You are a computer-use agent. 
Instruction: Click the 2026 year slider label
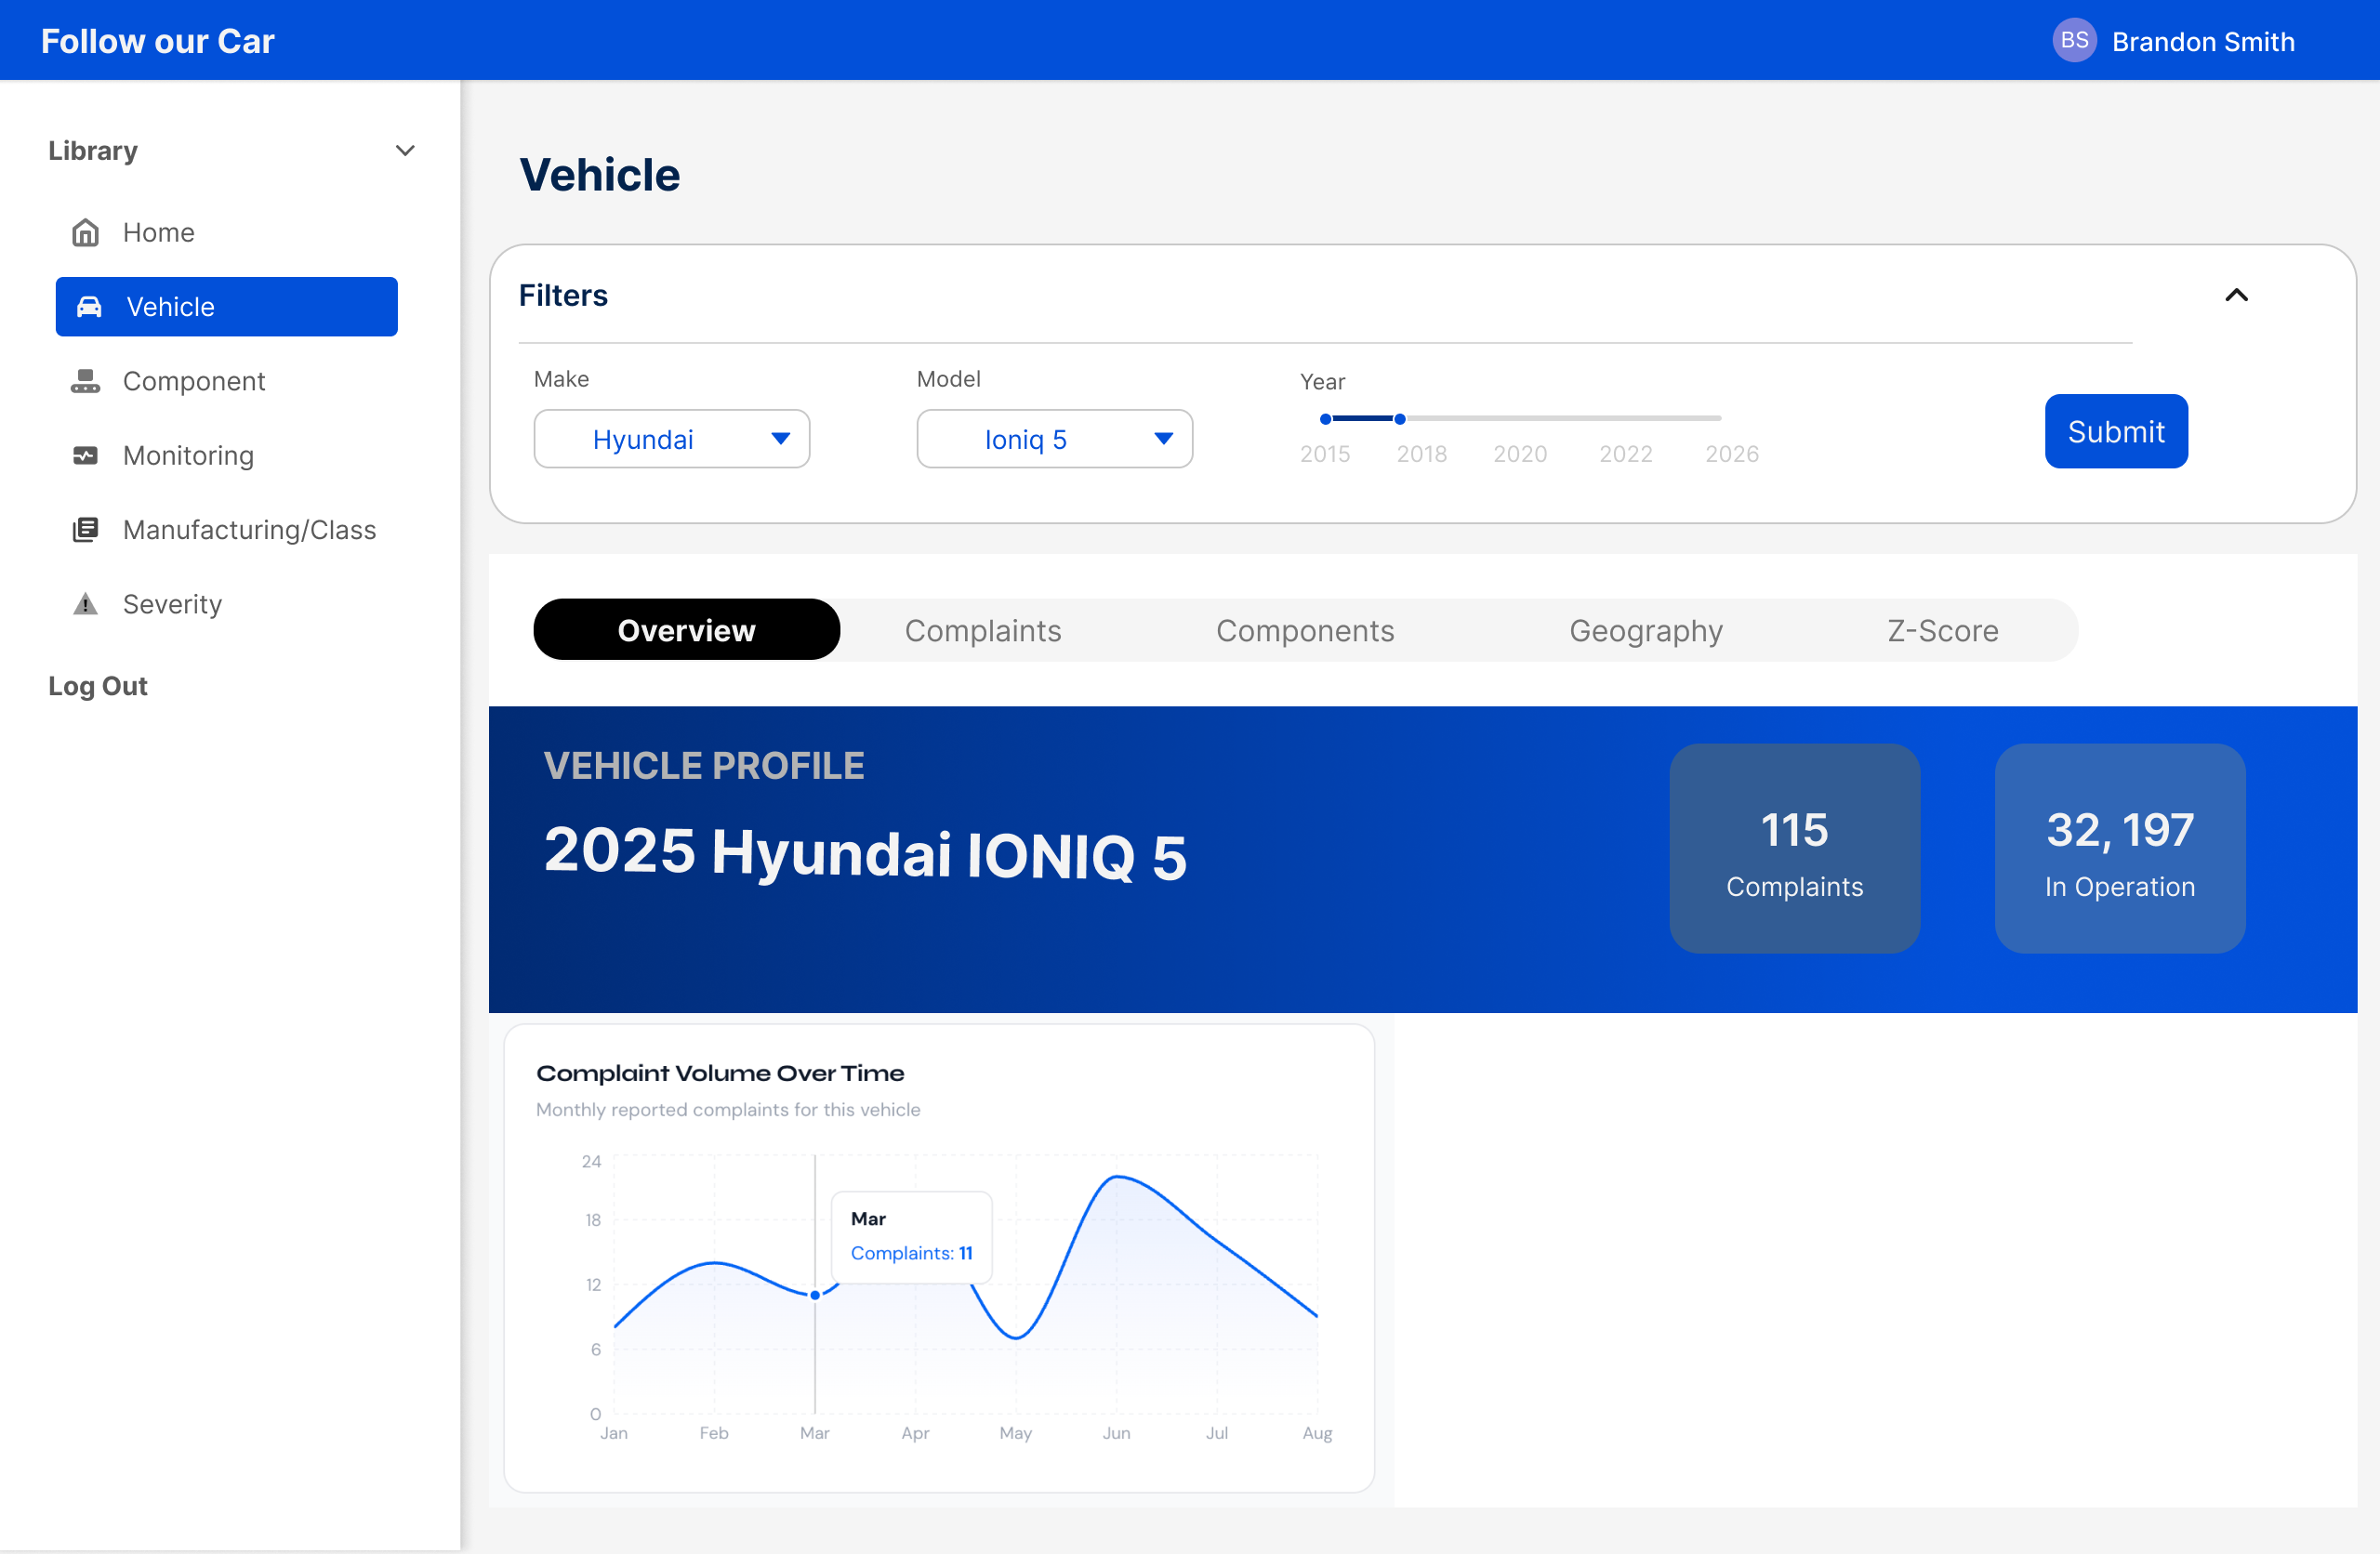point(1731,454)
